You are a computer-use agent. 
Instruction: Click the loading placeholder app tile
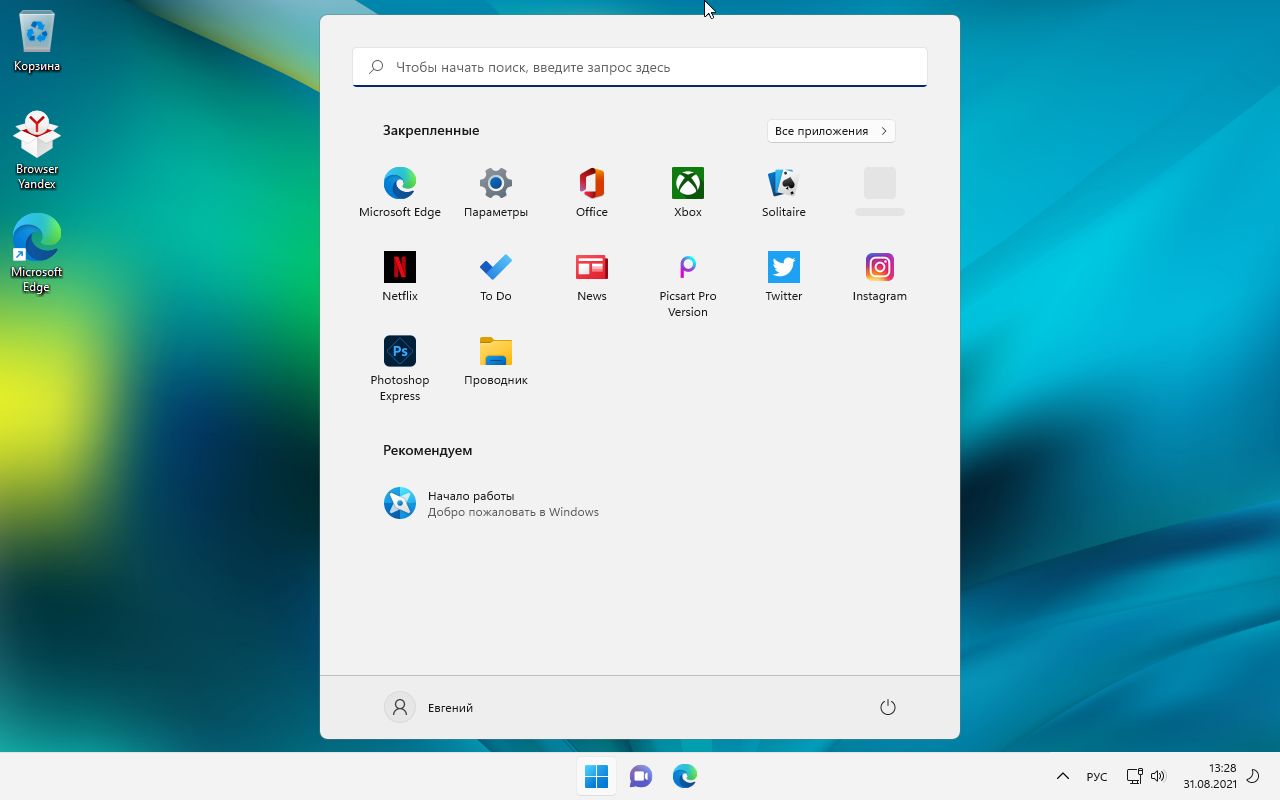pos(880,192)
